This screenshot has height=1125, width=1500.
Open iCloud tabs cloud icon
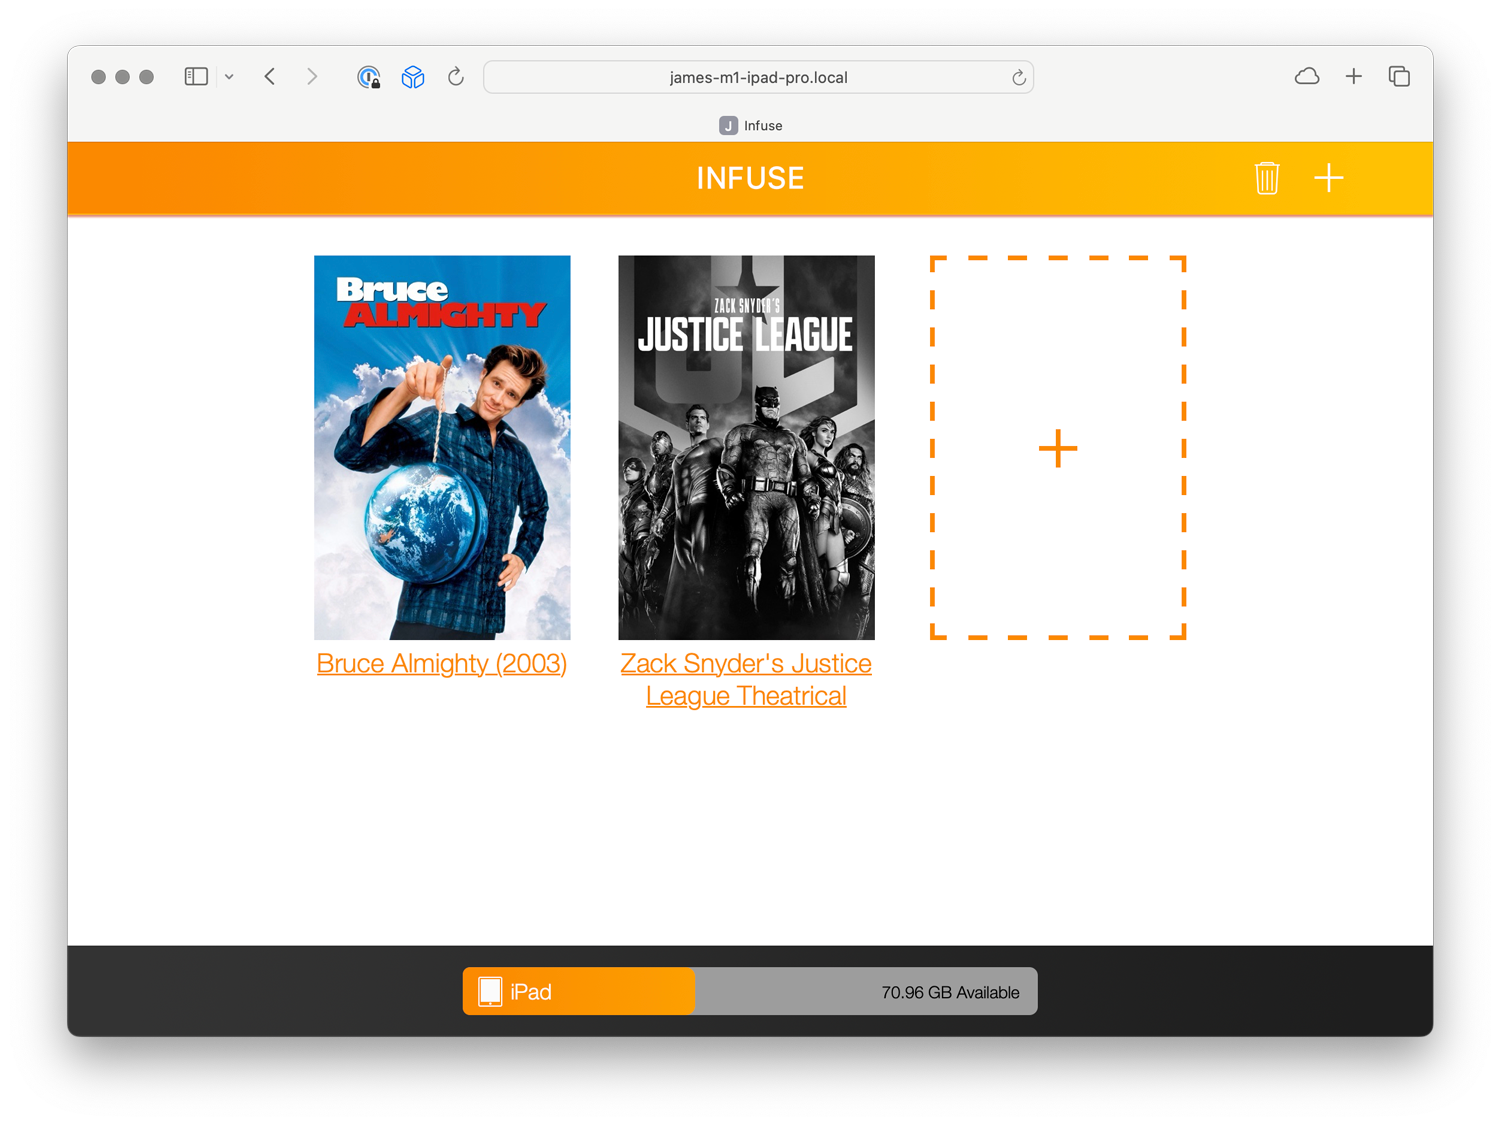click(1306, 77)
